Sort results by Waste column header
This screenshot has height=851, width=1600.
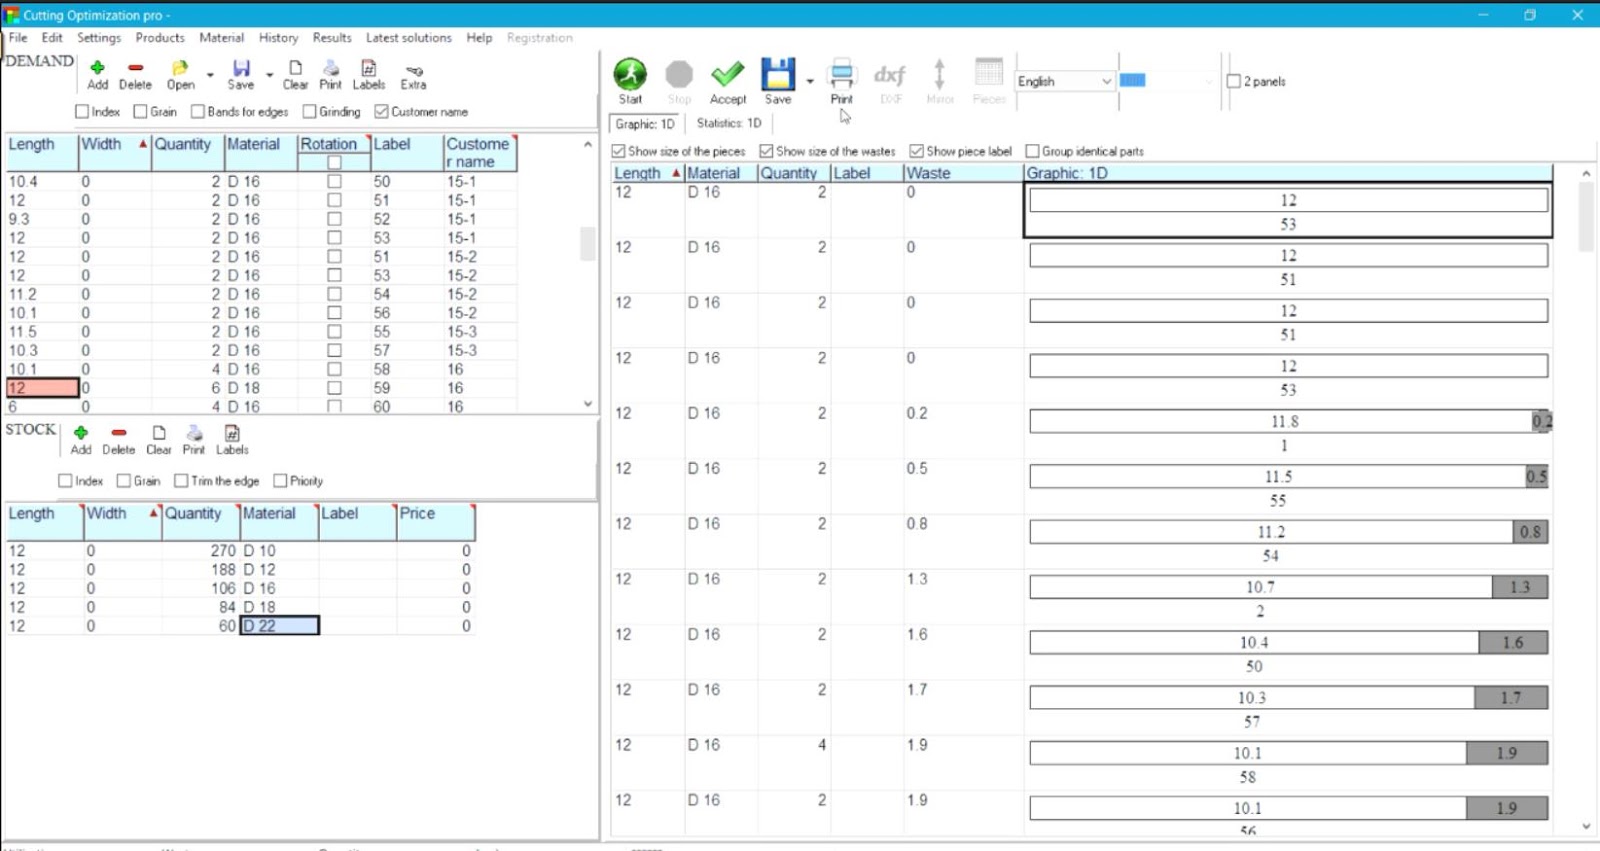[x=964, y=173]
